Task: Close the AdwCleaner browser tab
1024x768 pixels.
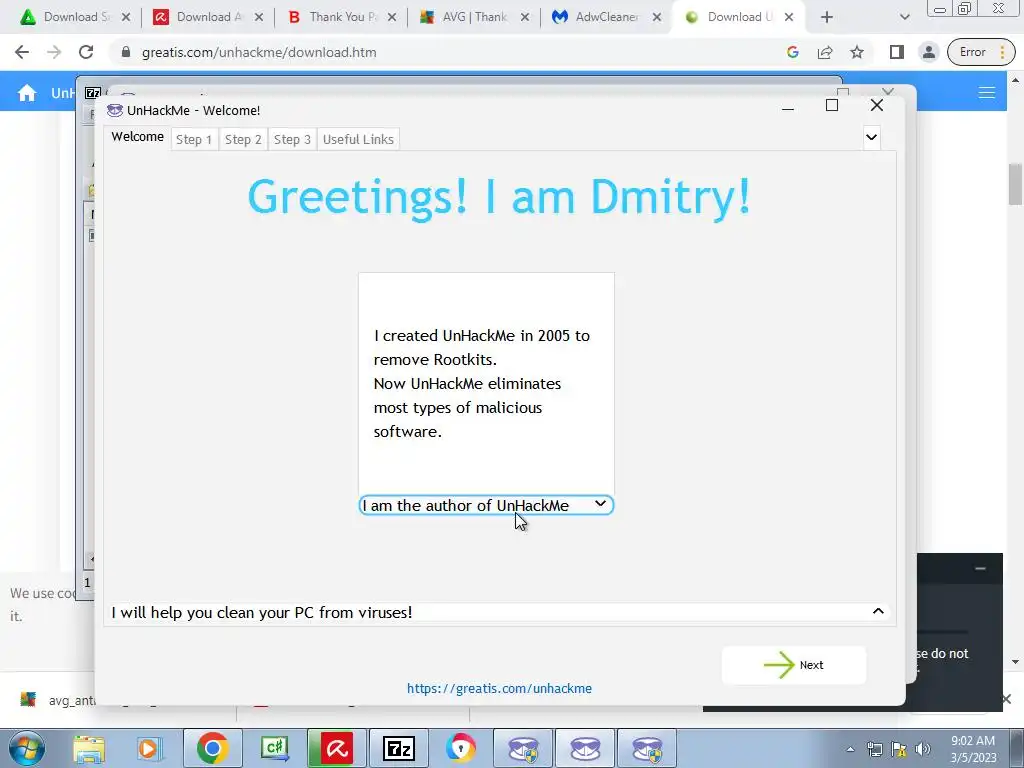Action: (657, 17)
